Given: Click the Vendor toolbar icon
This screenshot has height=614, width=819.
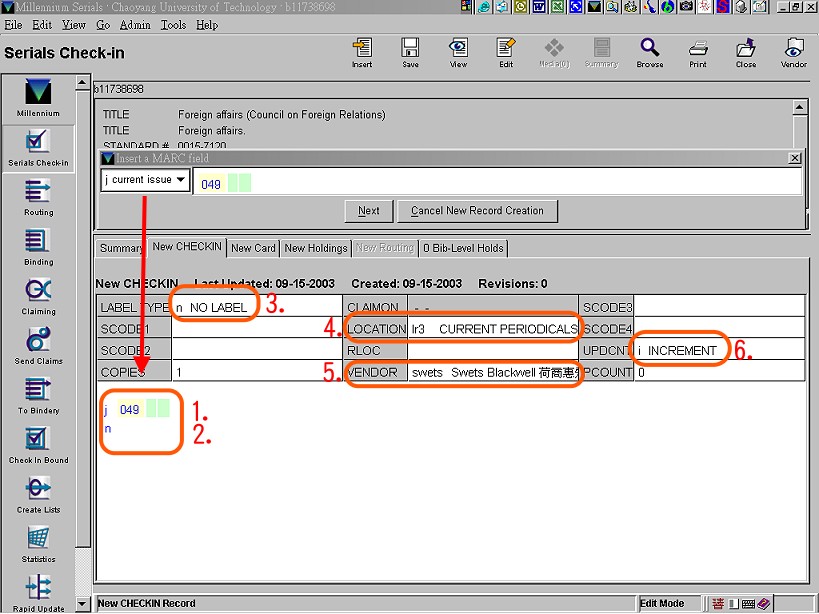Looking at the screenshot, I should [x=794, y=52].
